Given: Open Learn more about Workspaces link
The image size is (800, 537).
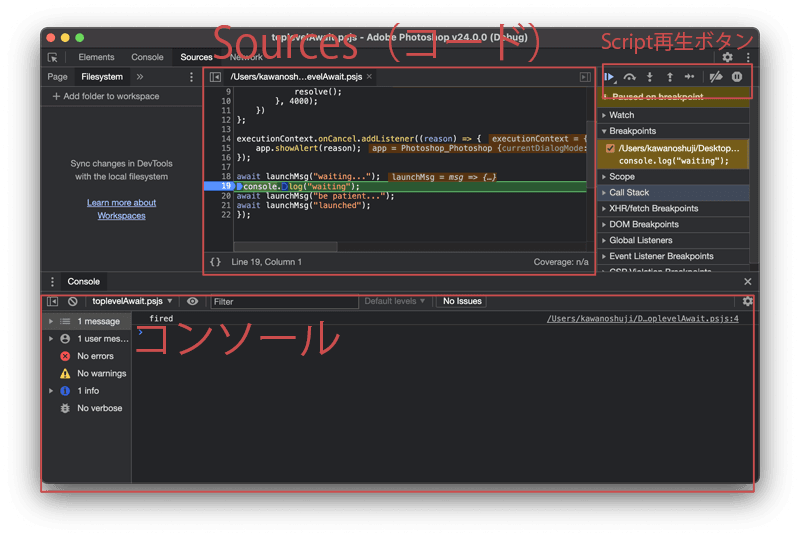Looking at the screenshot, I should click(x=121, y=209).
